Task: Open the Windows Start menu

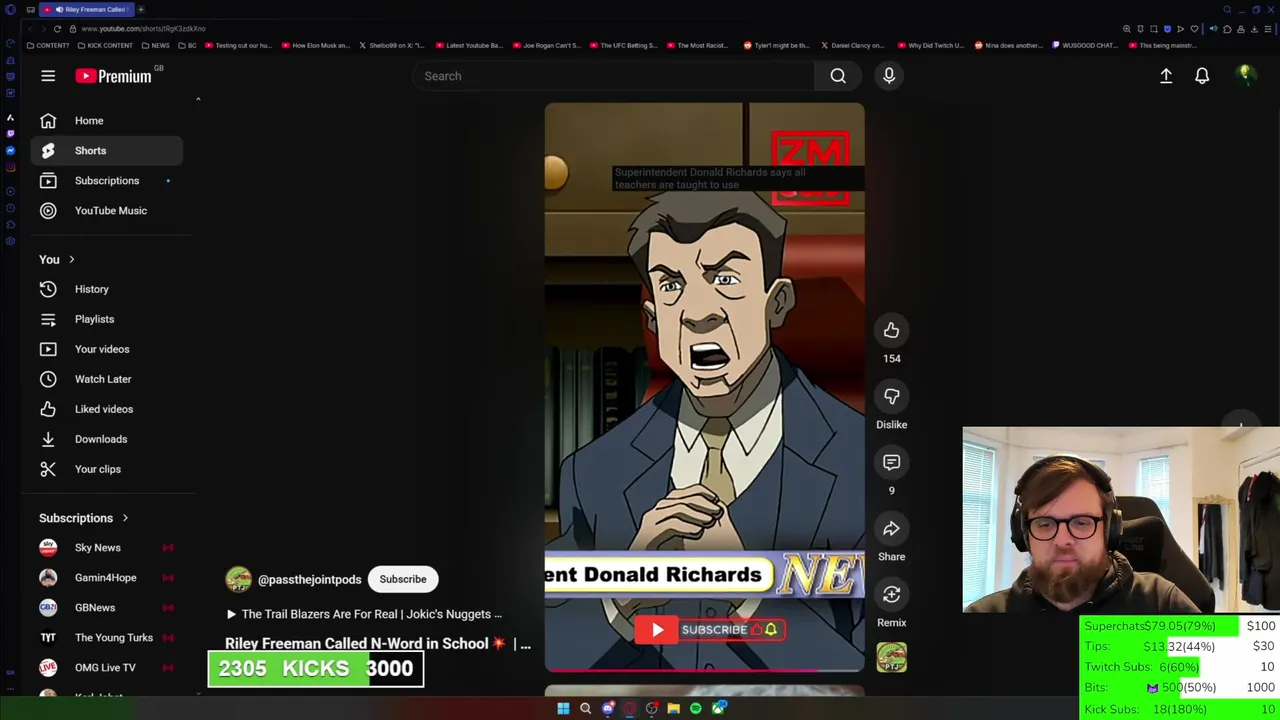Action: [563, 708]
